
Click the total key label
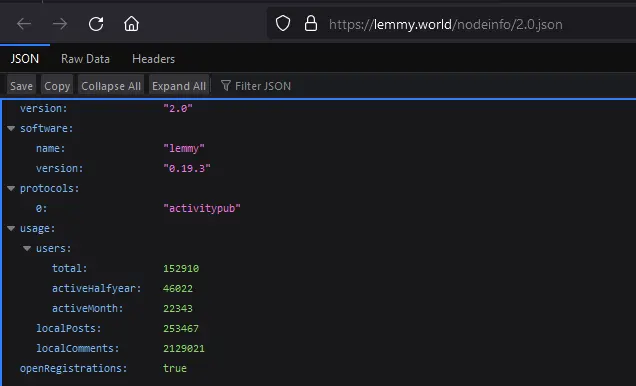pyautogui.click(x=69, y=268)
